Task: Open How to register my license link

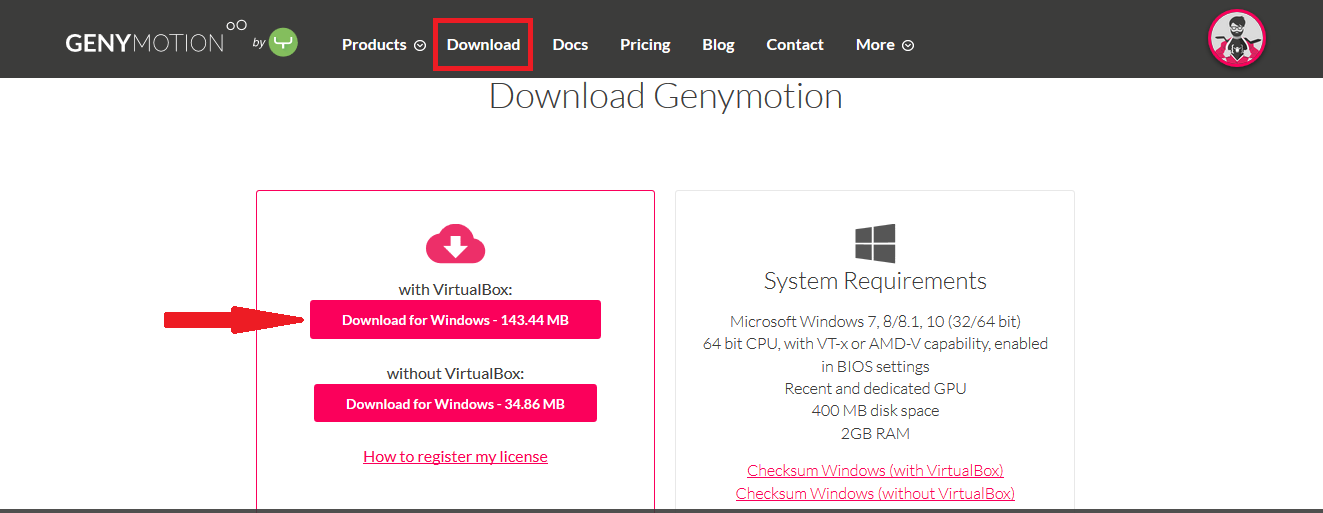Action: point(455,456)
